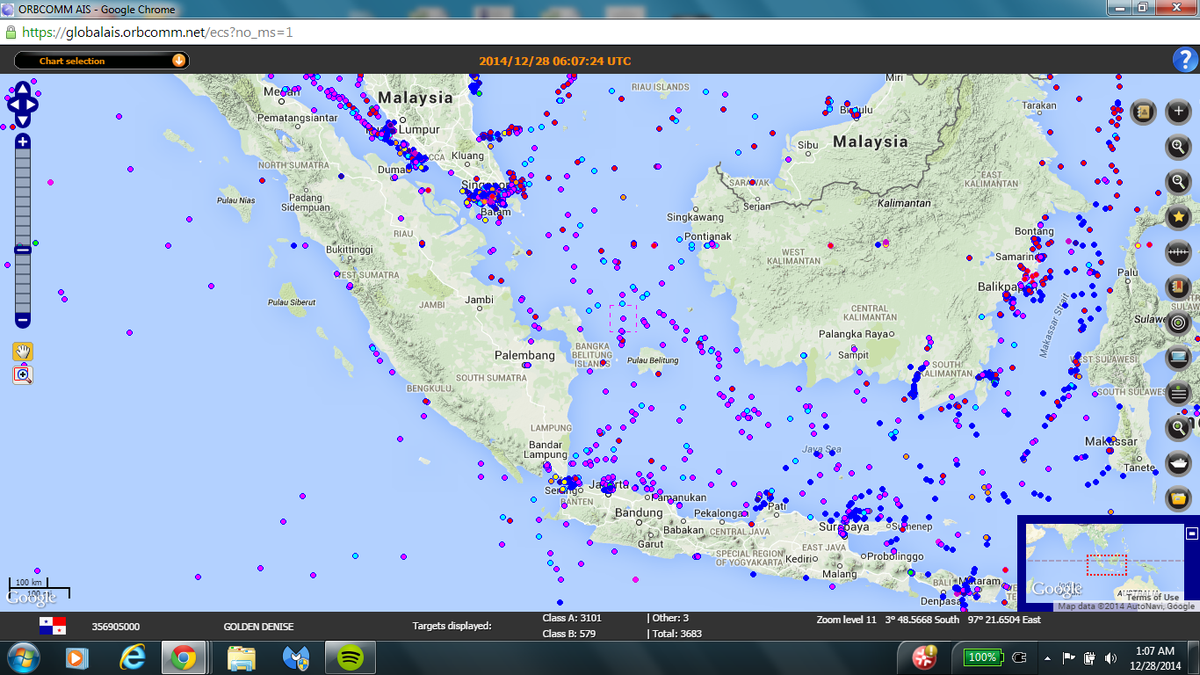Open the yellow folder icon in right toolbar
Screen dimensions: 1200x675
point(1179,498)
